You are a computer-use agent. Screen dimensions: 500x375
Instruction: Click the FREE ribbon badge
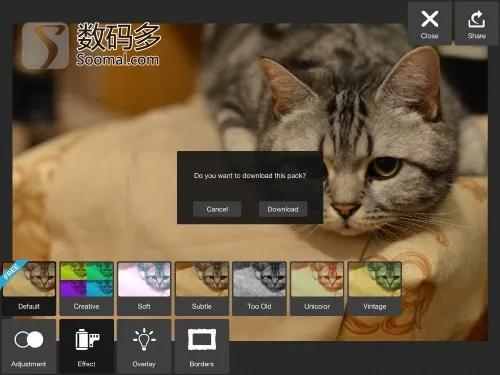click(13, 273)
